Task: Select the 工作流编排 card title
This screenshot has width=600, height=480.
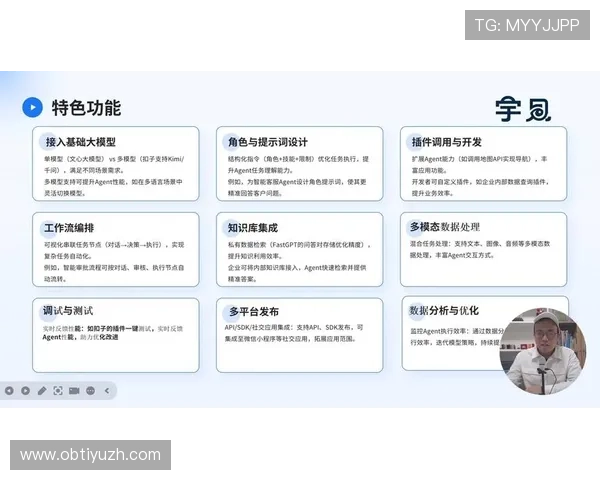Action: click(69, 228)
